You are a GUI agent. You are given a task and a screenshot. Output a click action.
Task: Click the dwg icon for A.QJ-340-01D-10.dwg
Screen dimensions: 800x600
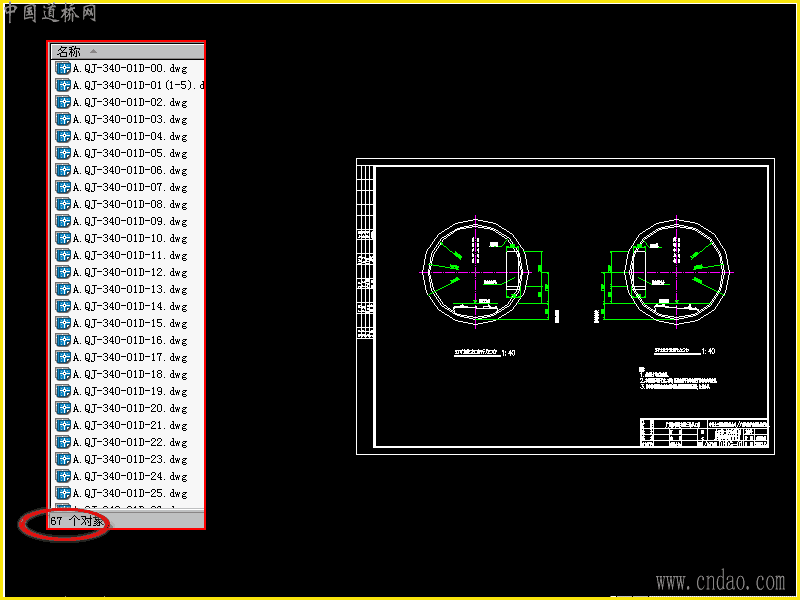click(63, 238)
